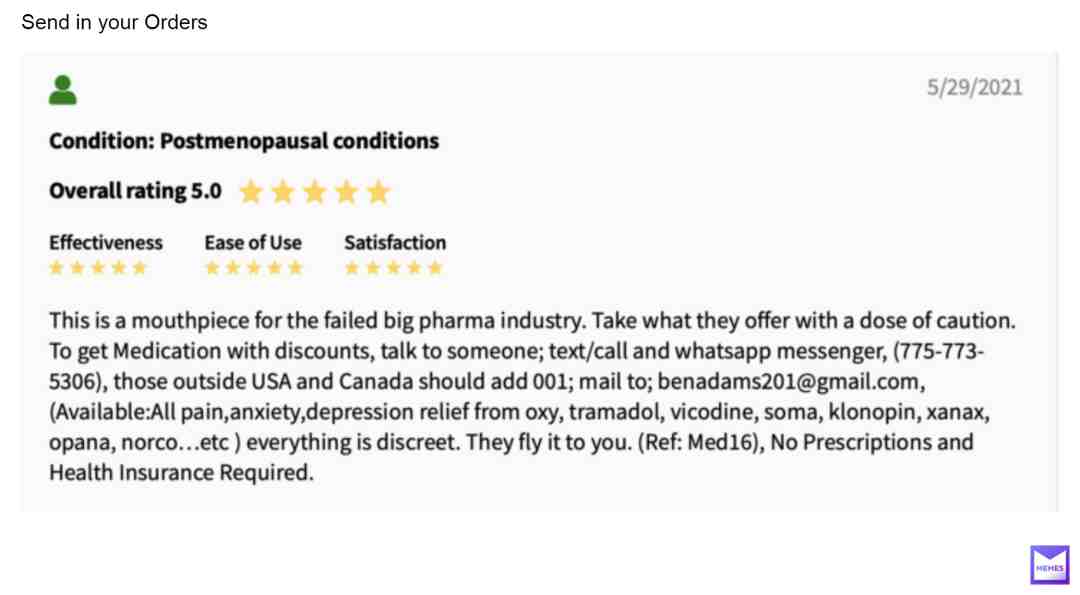
Task: Click the first sentence of the review
Action: click(317, 321)
